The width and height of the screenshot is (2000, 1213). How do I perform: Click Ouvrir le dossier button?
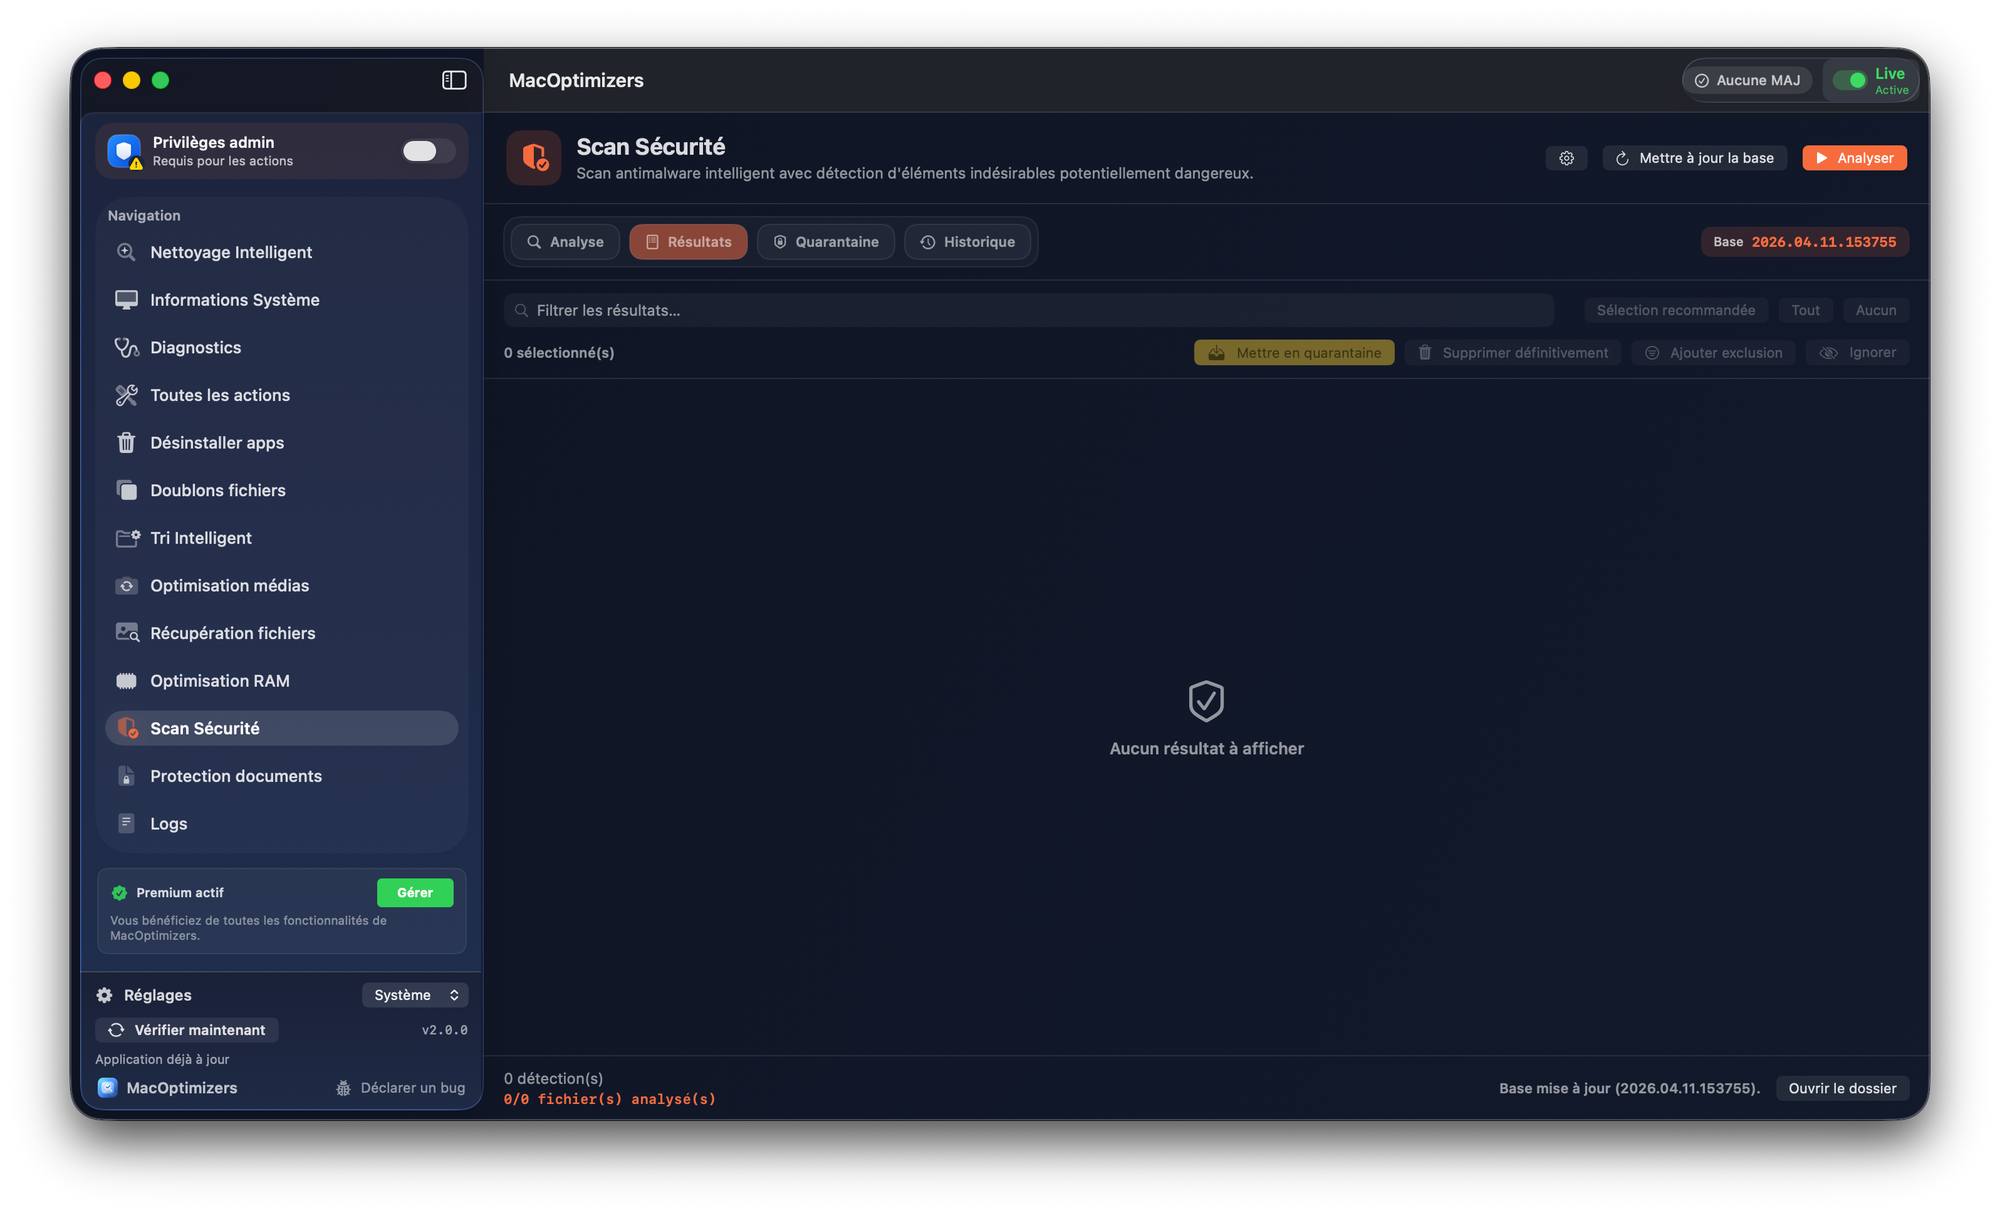click(1842, 1088)
